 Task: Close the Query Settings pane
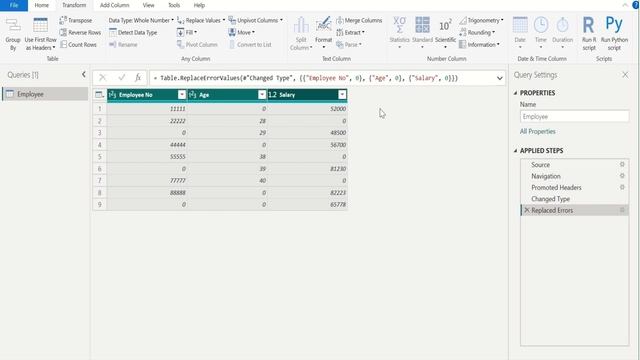pos(625,75)
